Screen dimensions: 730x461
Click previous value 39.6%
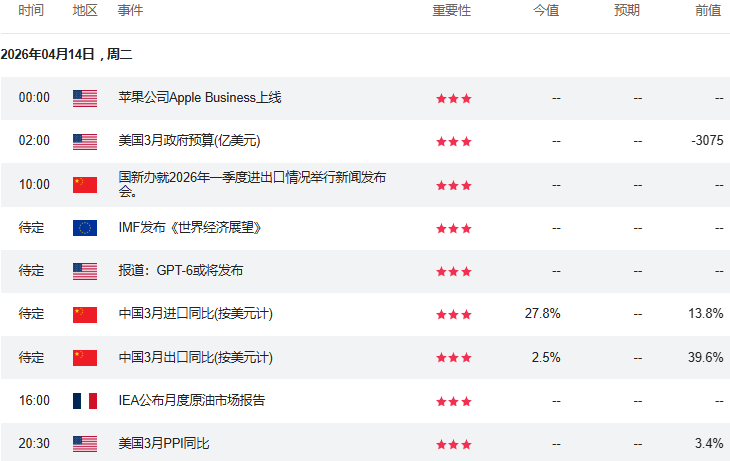pyautogui.click(x=706, y=357)
